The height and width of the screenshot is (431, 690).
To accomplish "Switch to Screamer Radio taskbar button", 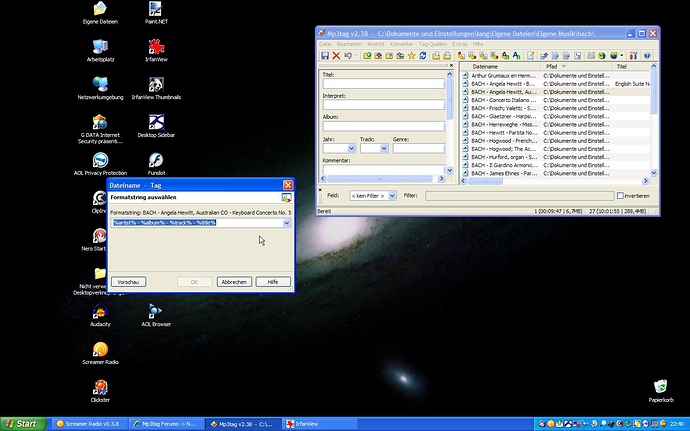I will coord(90,424).
